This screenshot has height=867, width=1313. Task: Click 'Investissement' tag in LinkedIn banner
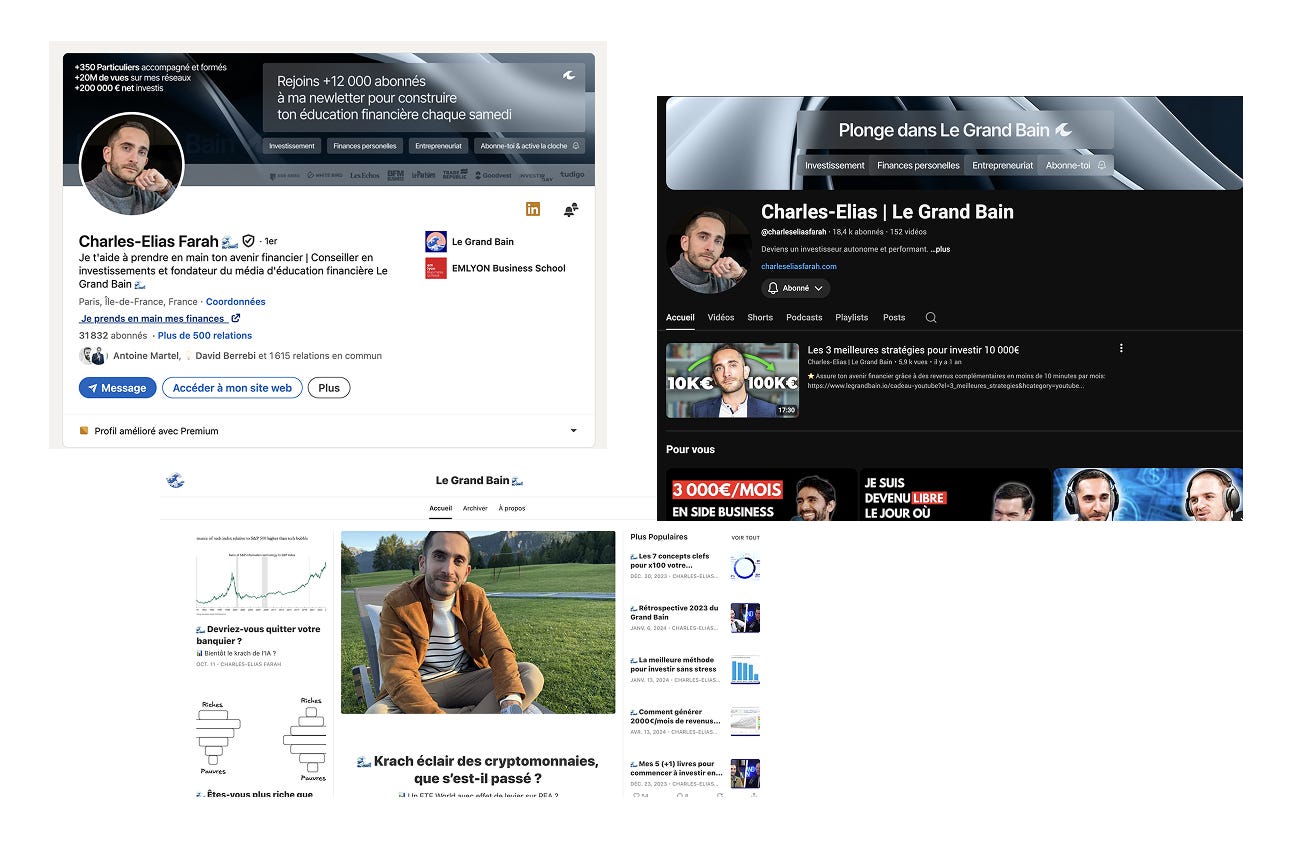293,146
